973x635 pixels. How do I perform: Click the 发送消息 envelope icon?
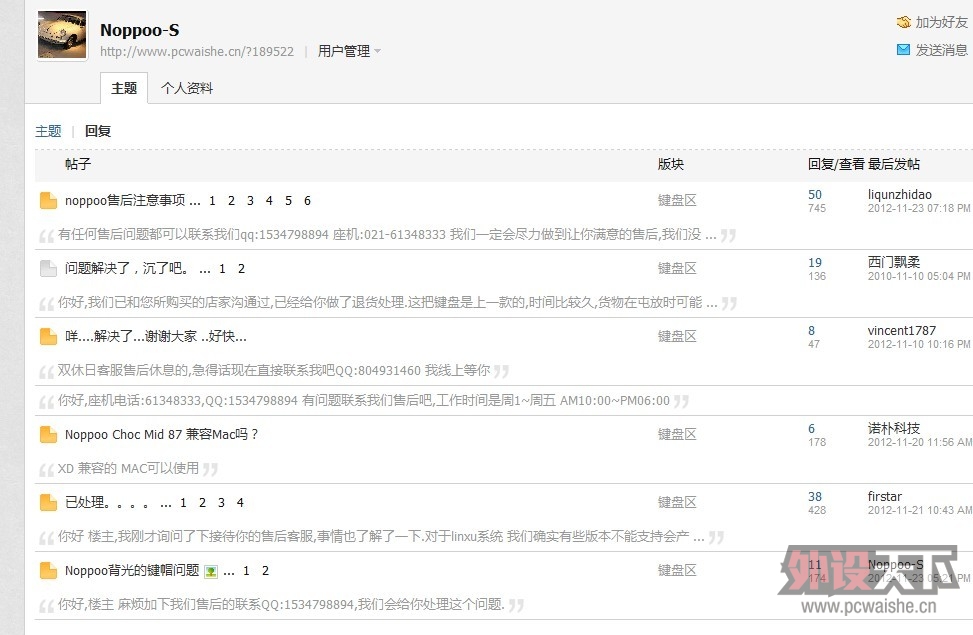point(904,50)
